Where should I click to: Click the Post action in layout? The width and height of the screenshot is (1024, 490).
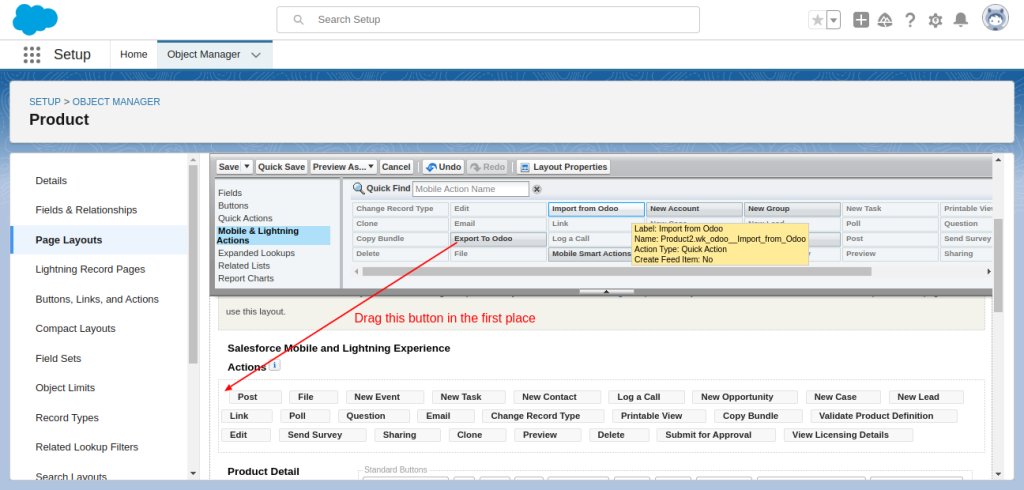255,397
